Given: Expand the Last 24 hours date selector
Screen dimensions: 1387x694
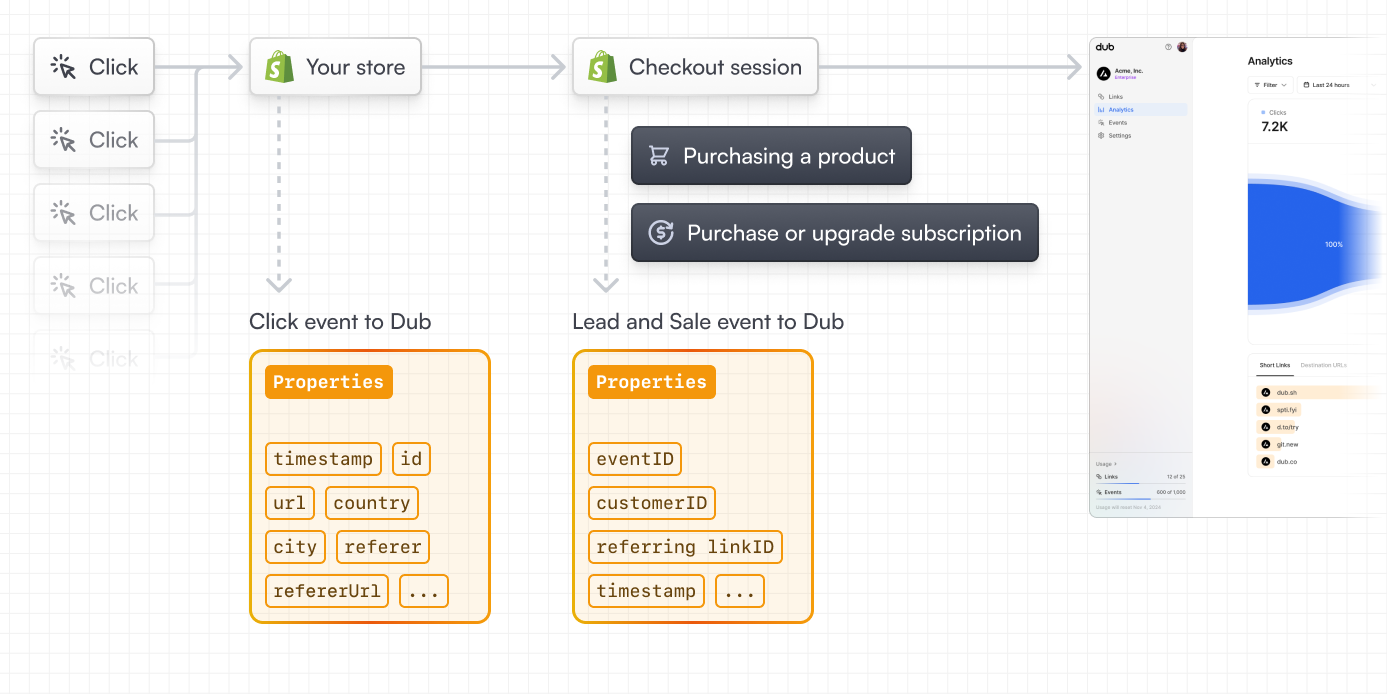Looking at the screenshot, I should coord(1331,85).
